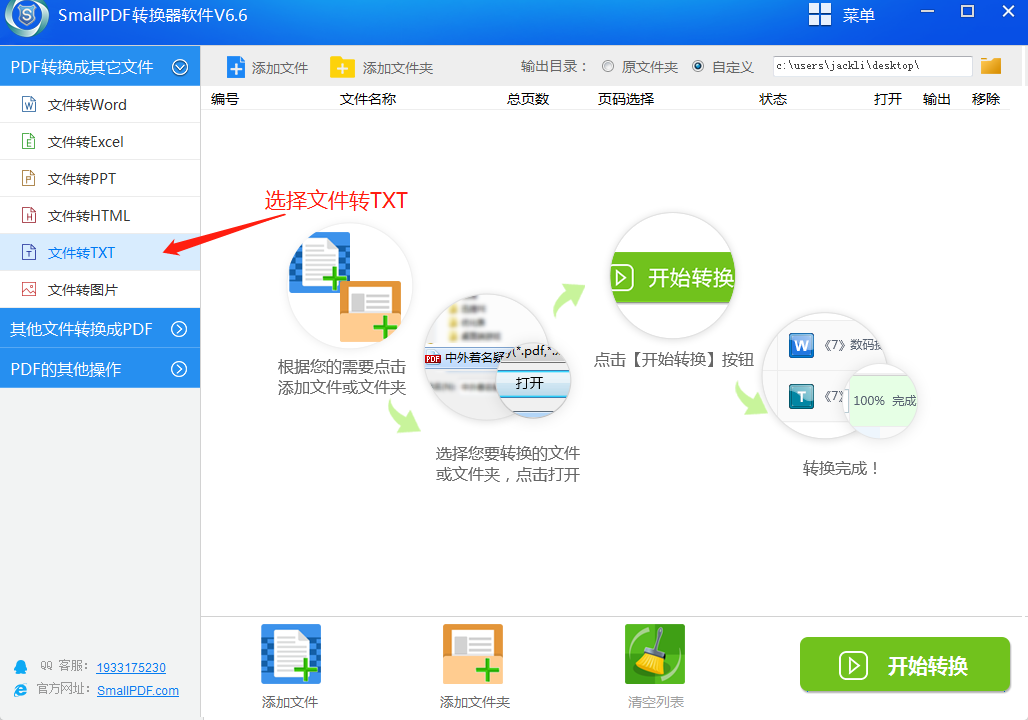Select the 文件转Excel conversion option

pos(85,141)
